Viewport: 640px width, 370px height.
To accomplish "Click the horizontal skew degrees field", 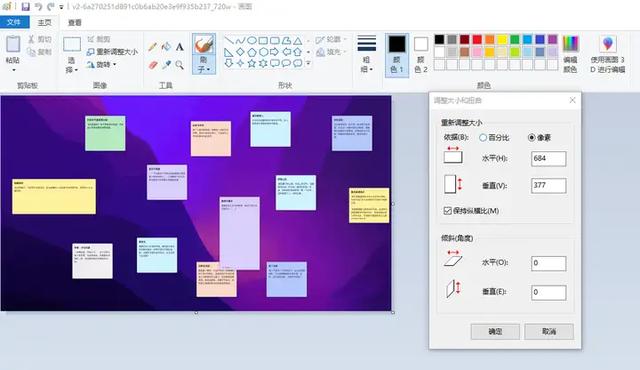I will 549,263.
